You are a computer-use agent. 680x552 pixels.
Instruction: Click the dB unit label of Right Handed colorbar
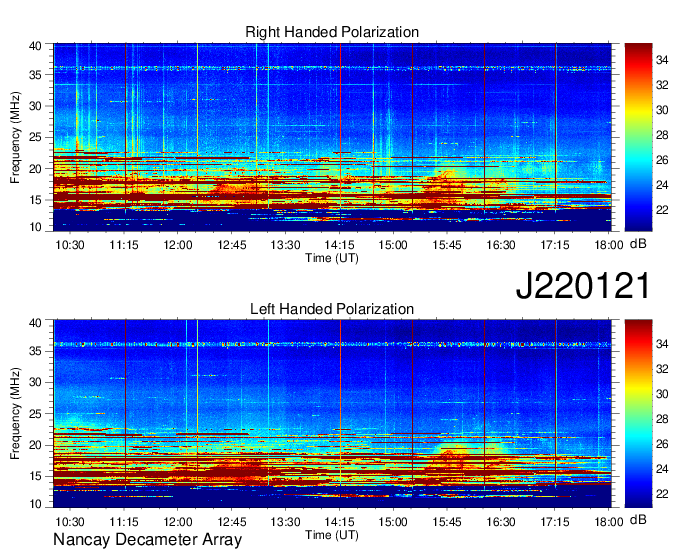click(638, 244)
